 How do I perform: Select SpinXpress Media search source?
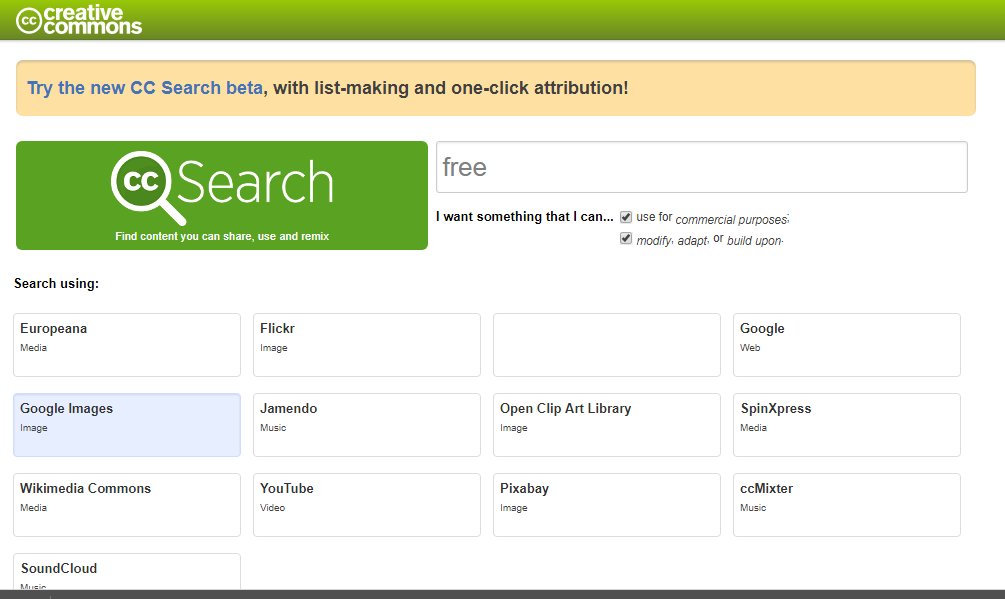[x=847, y=425]
